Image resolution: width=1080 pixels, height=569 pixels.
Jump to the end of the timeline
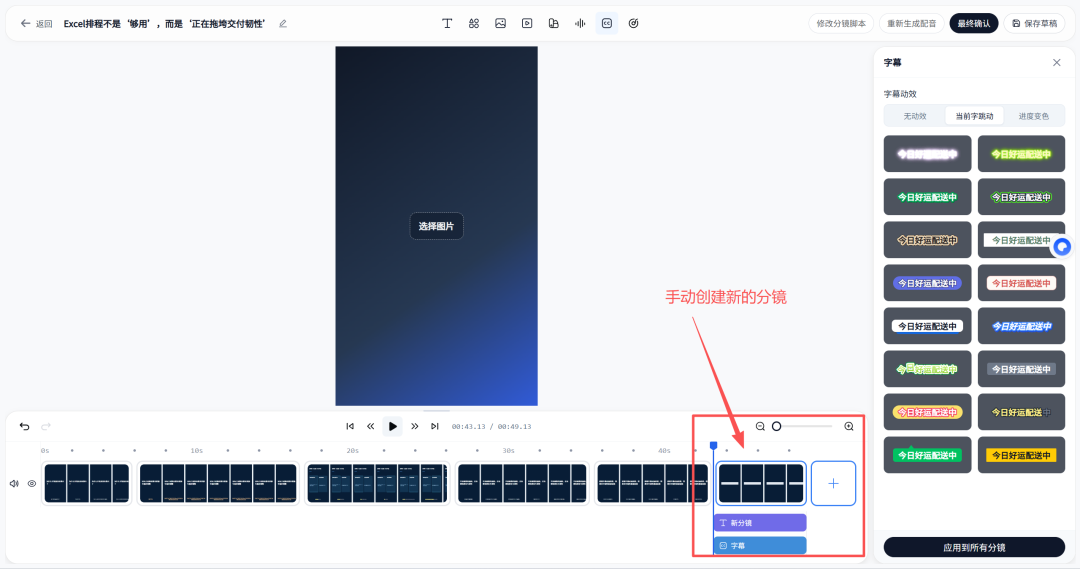[x=435, y=426]
